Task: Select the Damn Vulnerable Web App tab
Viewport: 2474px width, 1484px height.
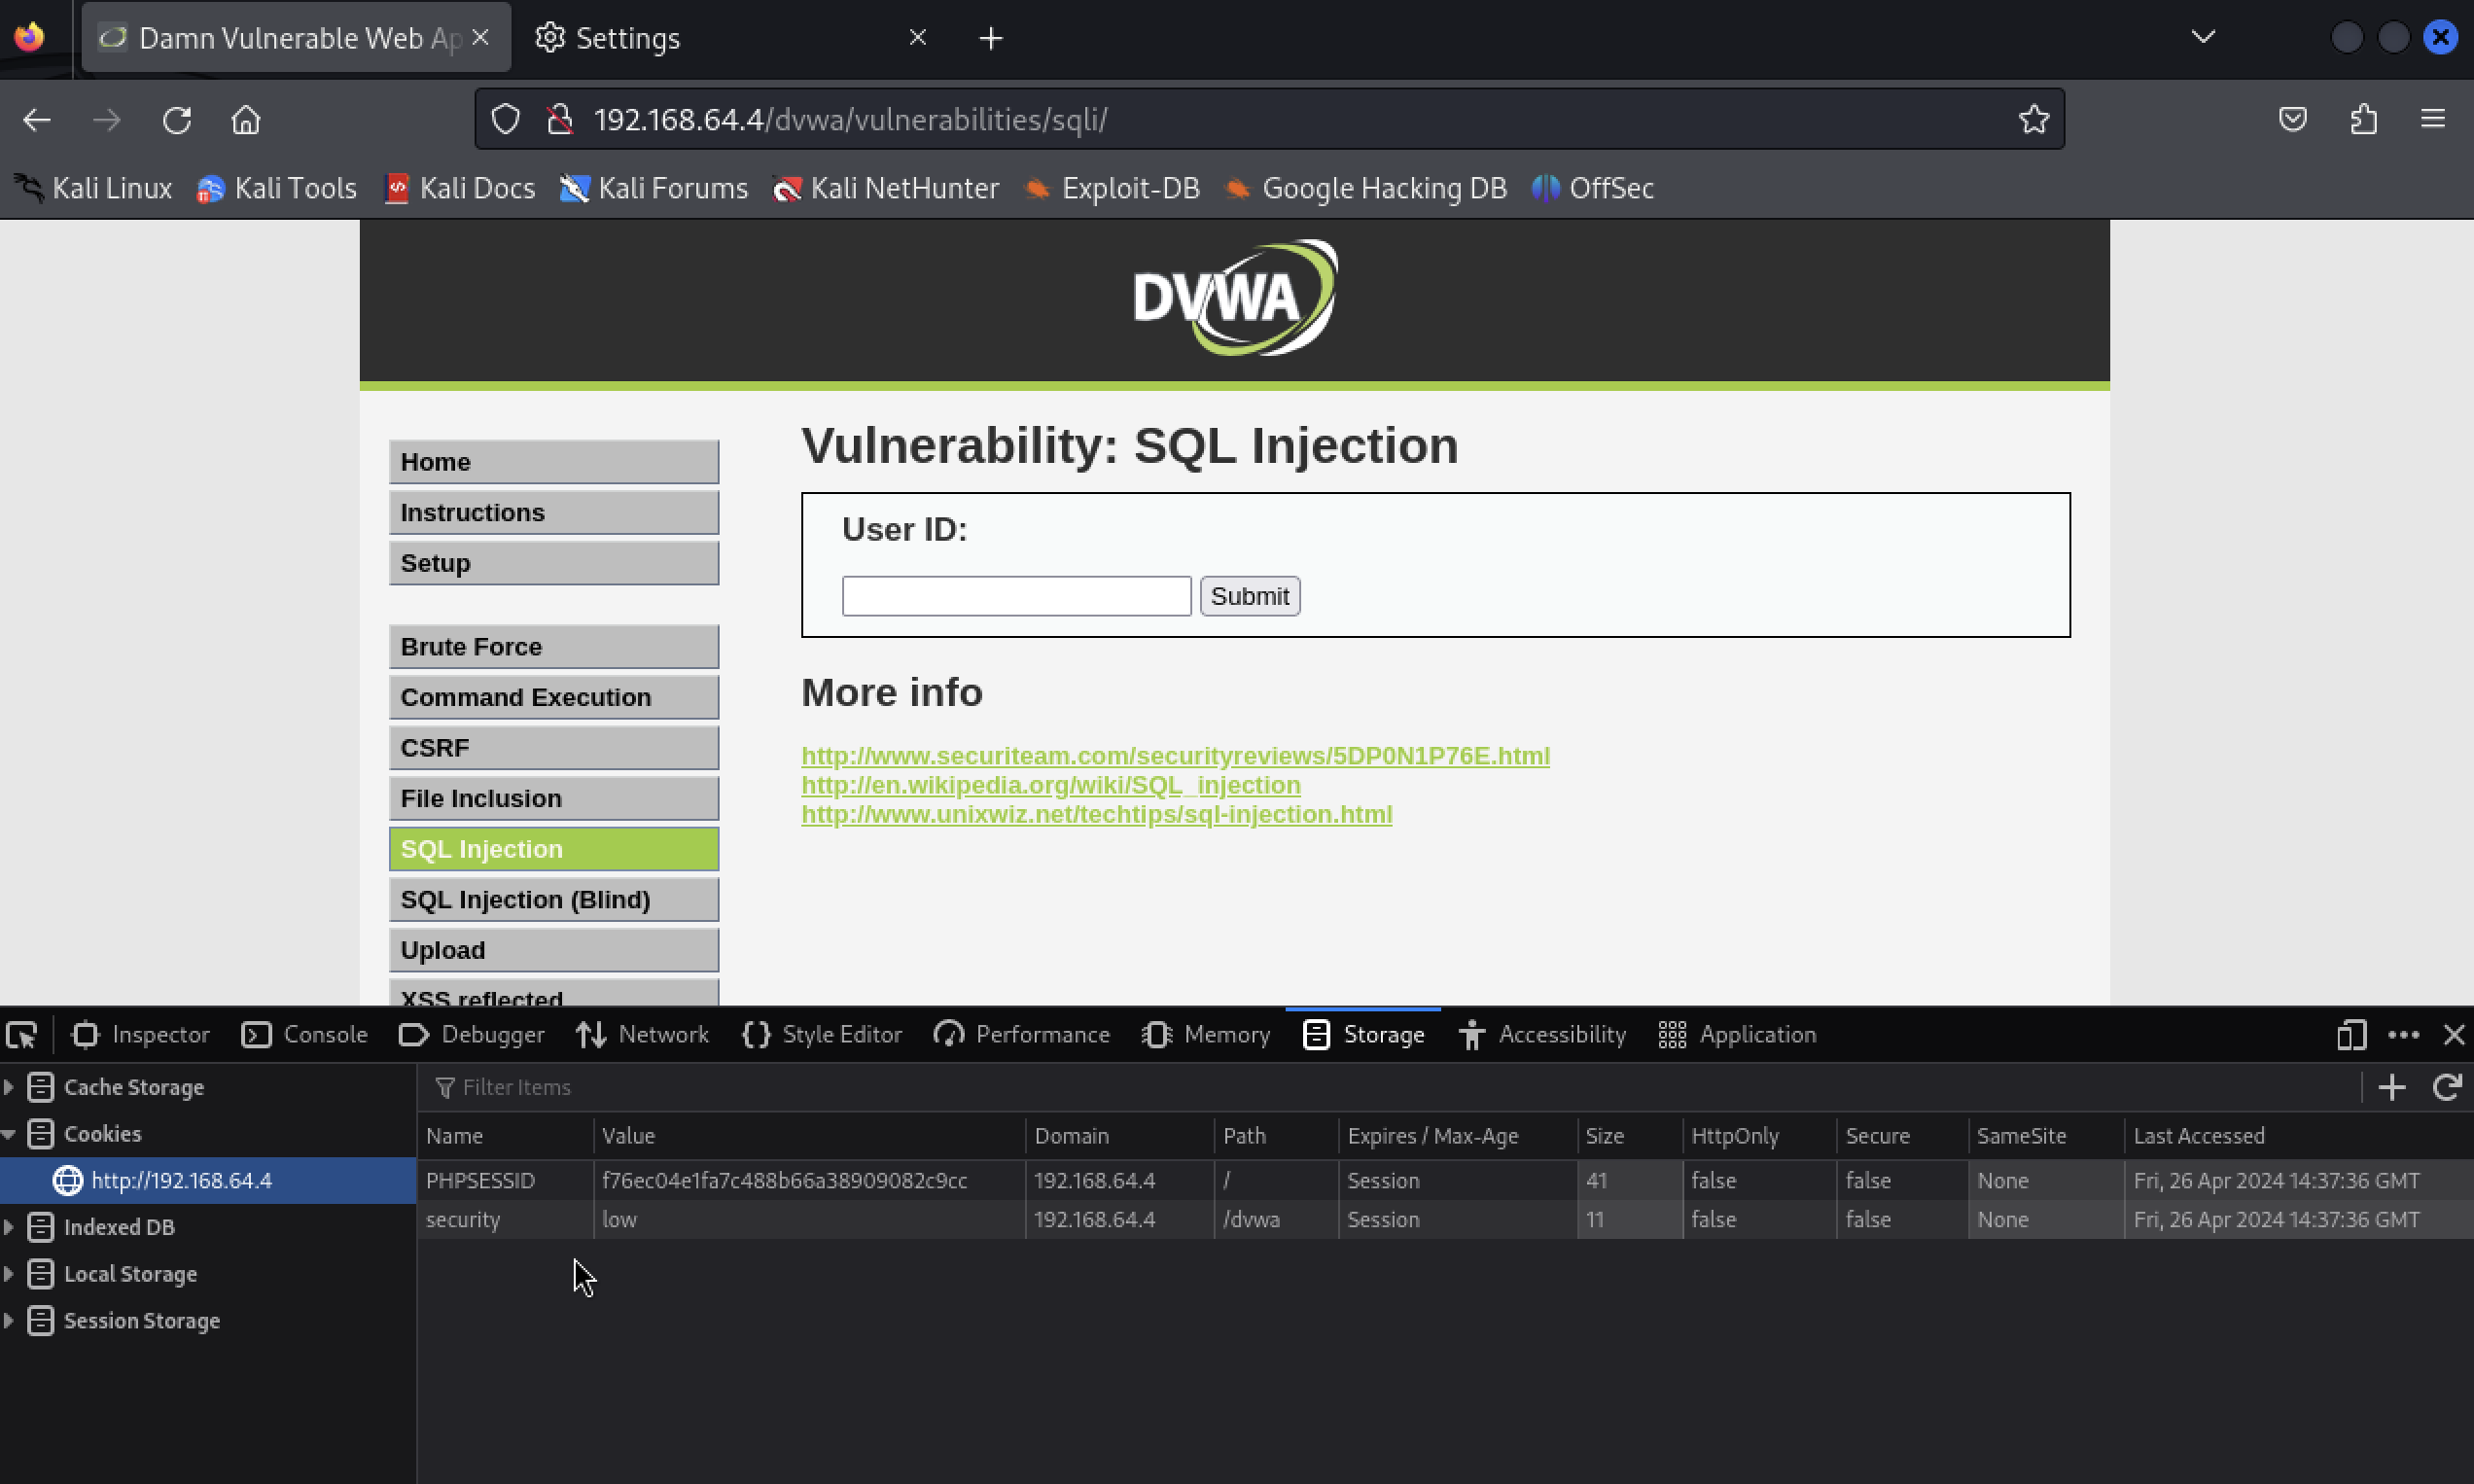Action: click(296, 38)
